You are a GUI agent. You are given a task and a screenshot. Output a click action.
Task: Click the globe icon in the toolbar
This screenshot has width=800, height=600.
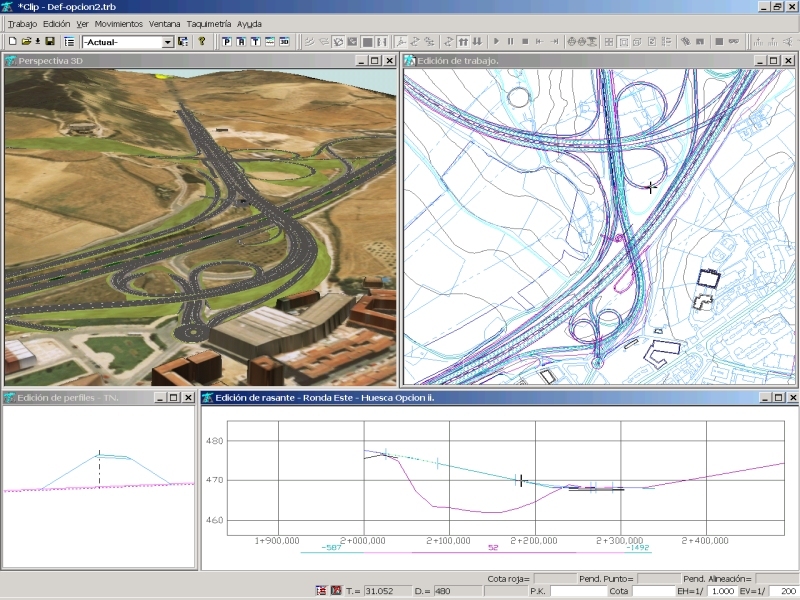tap(570, 41)
